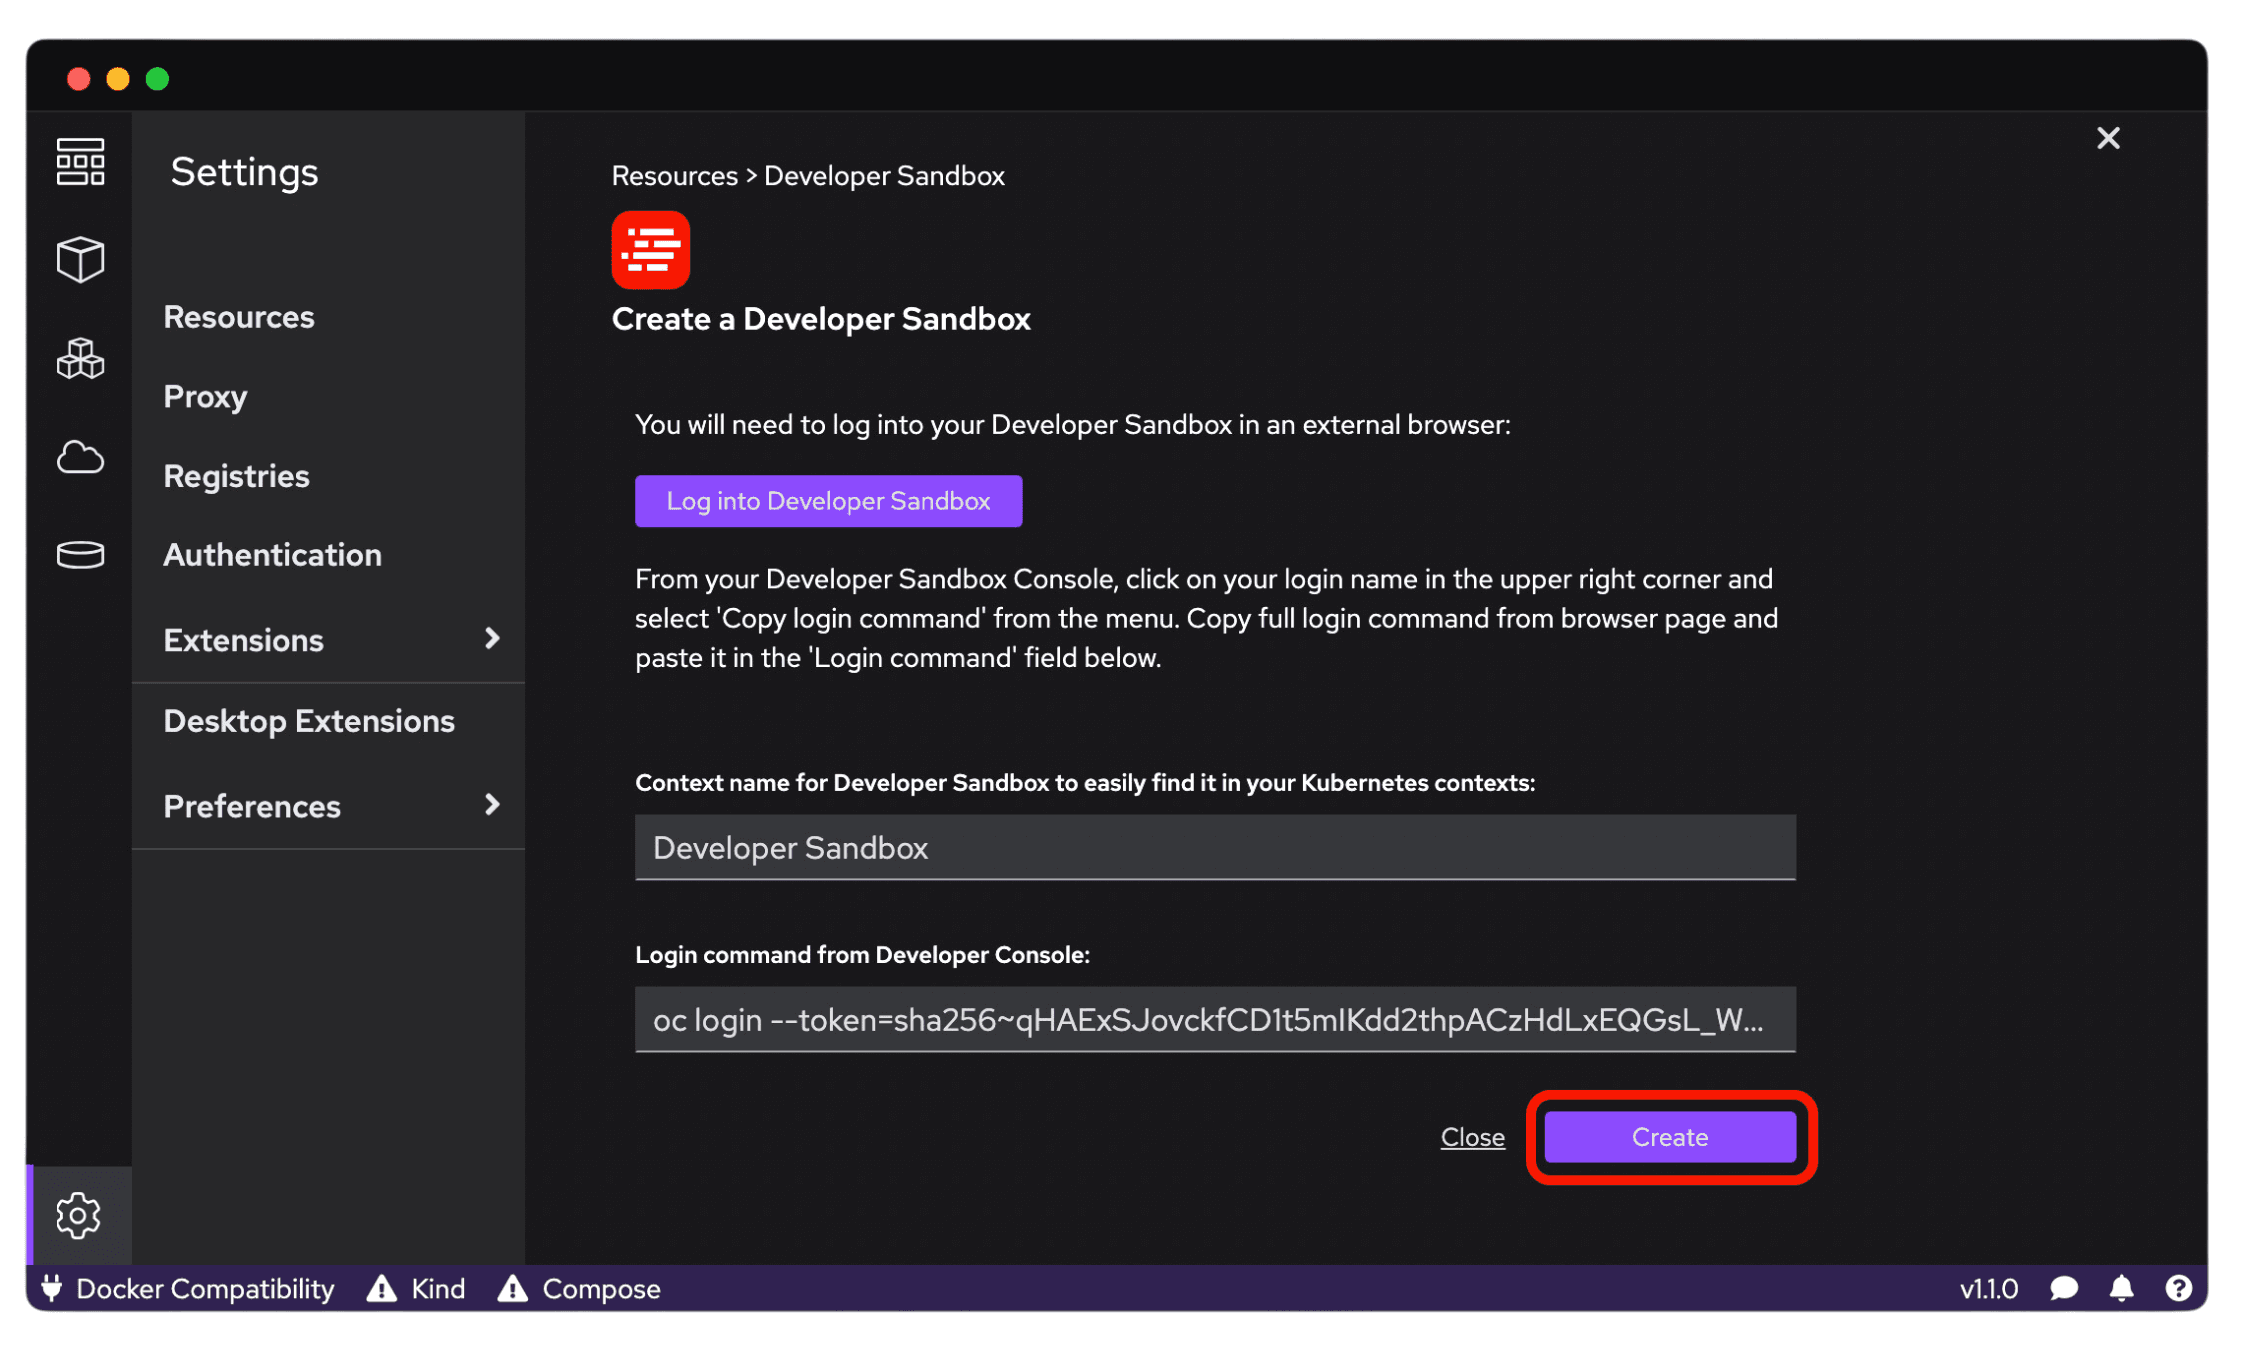Expand the Extensions chevron
Screen dimensions: 2242x1370
(491, 638)
